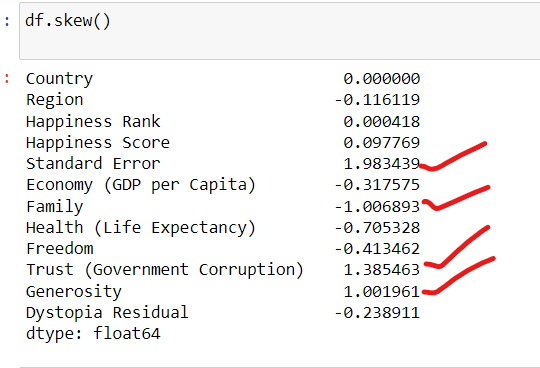
Task: Click the Generosity row label
Action: click(74, 292)
